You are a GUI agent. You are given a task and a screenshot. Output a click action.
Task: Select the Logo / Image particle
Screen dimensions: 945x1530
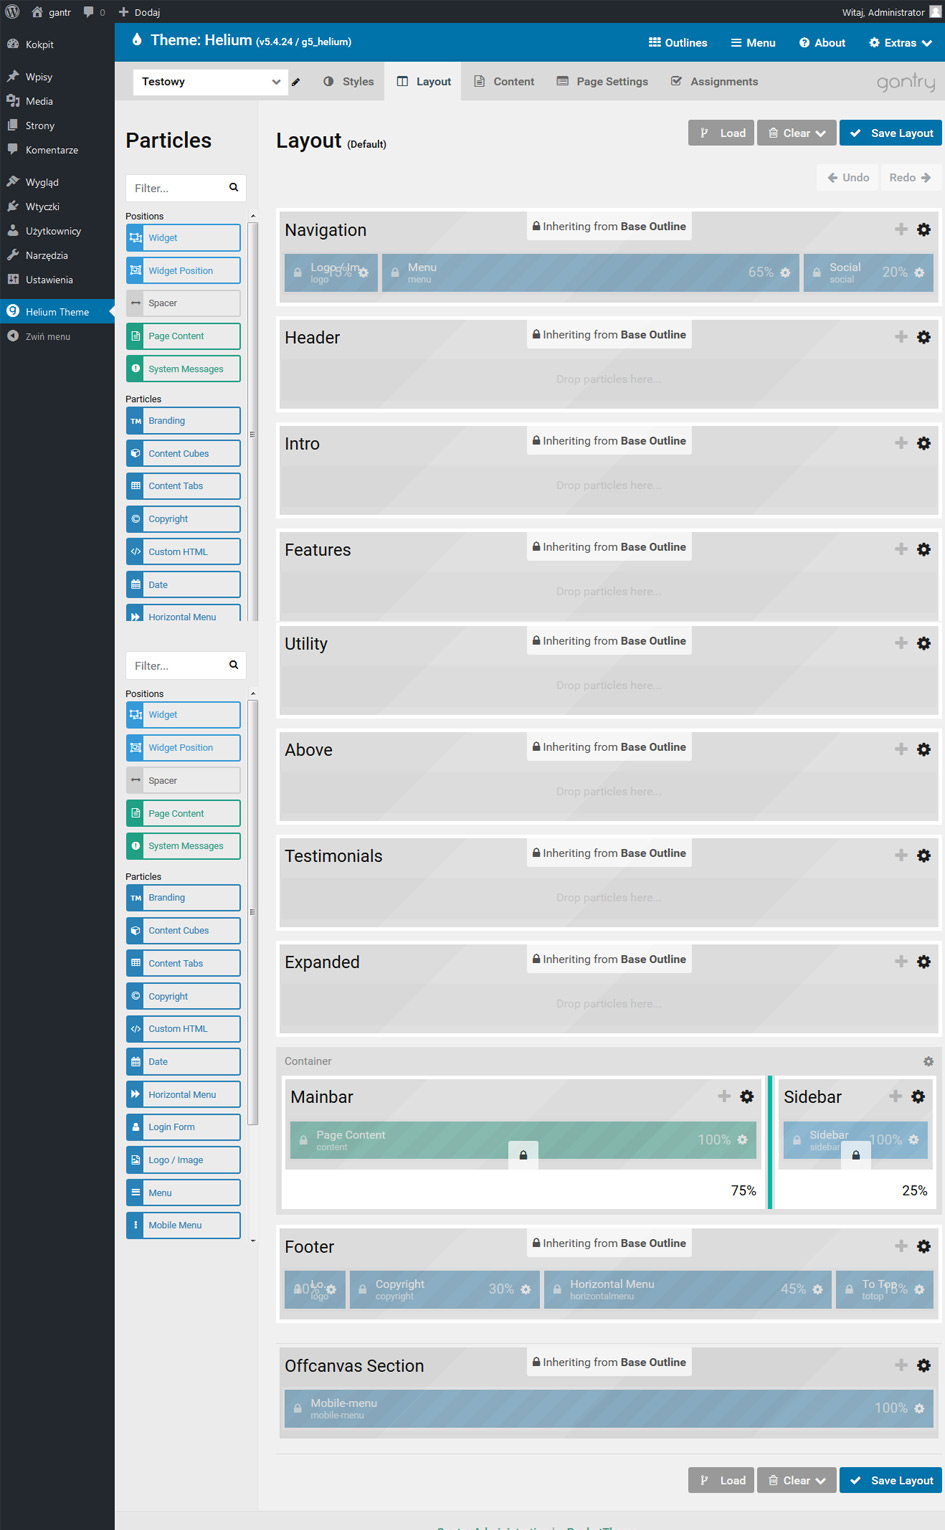183,1160
